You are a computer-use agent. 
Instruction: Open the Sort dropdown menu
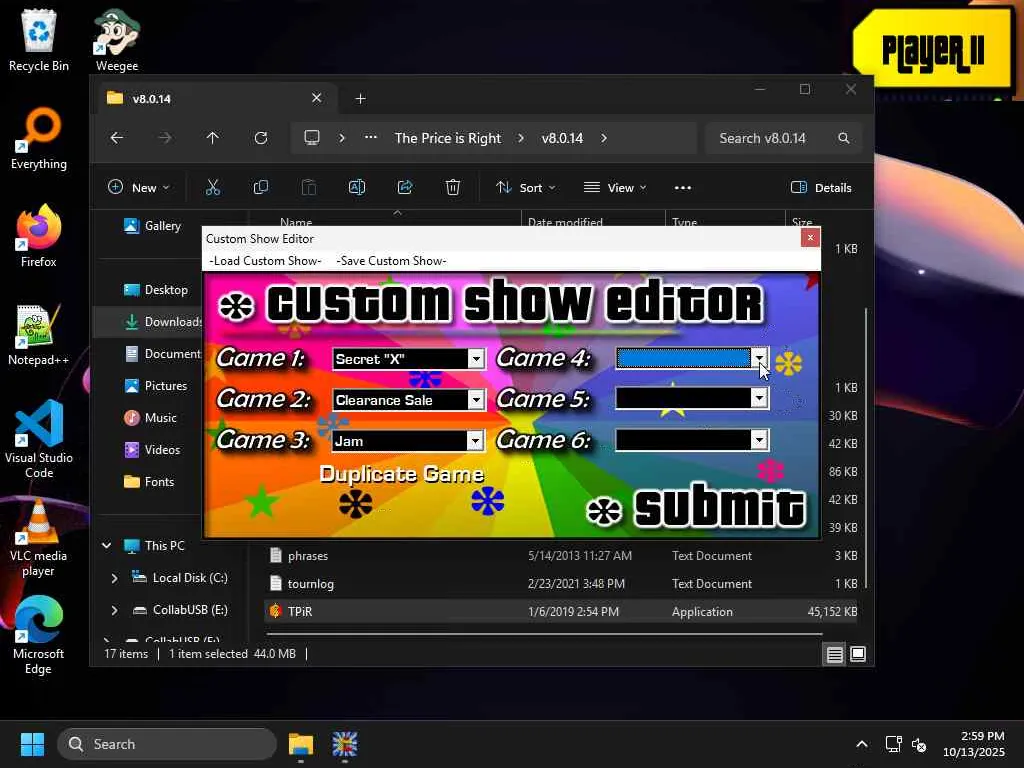[526, 187]
